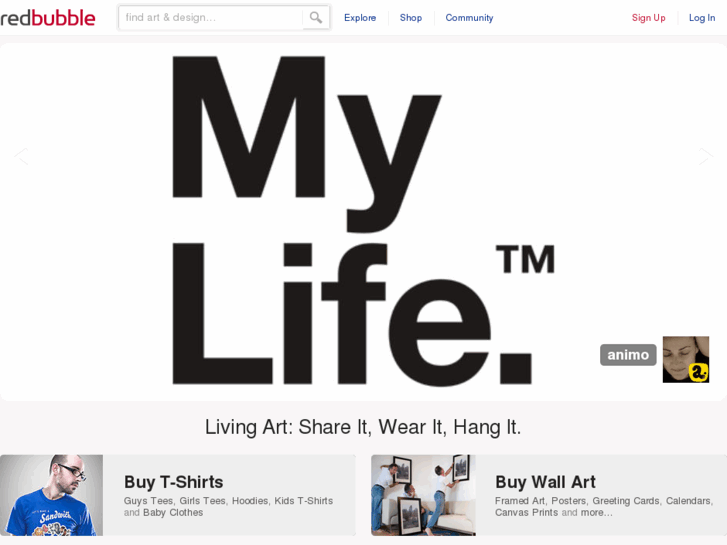This screenshot has height=545, width=727.
Task: Click the Log In link
Action: pos(702,18)
